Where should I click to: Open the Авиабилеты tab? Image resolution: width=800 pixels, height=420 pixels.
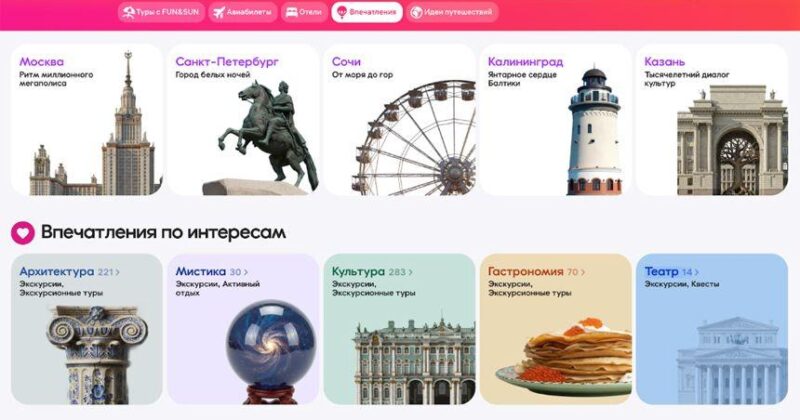(x=243, y=12)
